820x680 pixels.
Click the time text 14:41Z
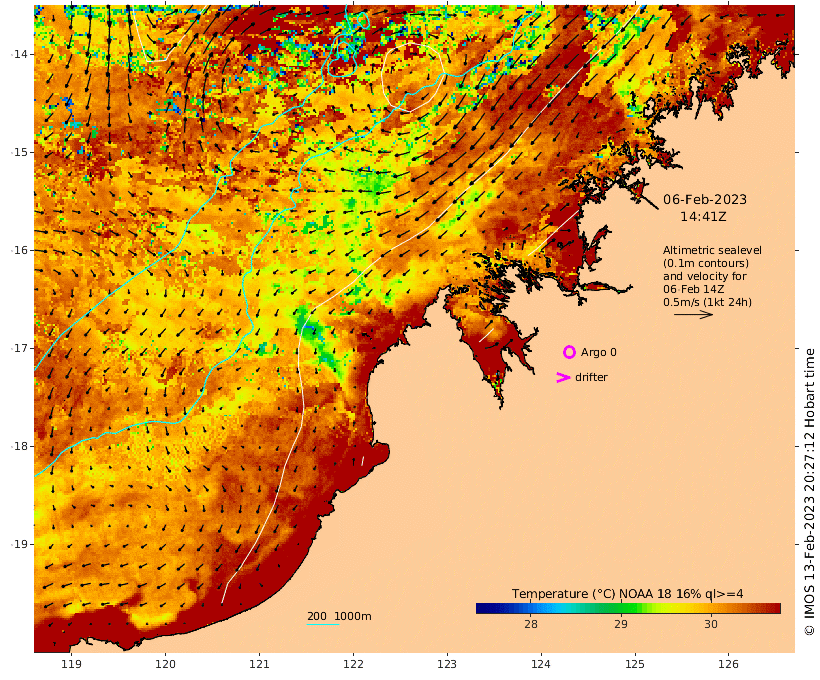pyautogui.click(x=703, y=217)
